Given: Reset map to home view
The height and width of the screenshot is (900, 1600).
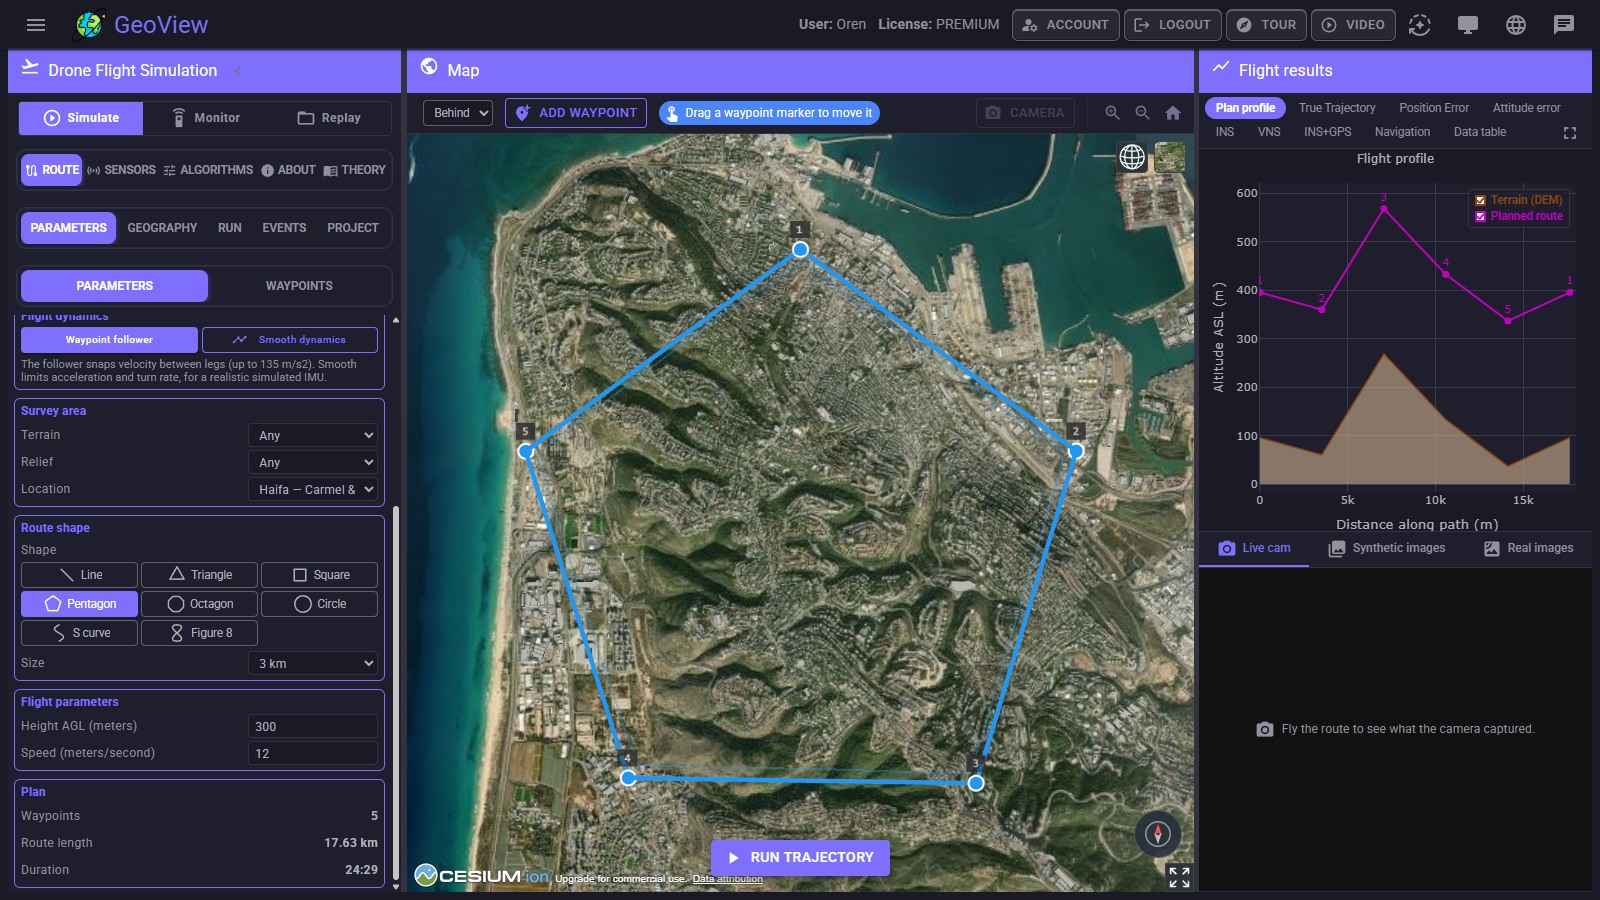Looking at the screenshot, I should [1173, 113].
